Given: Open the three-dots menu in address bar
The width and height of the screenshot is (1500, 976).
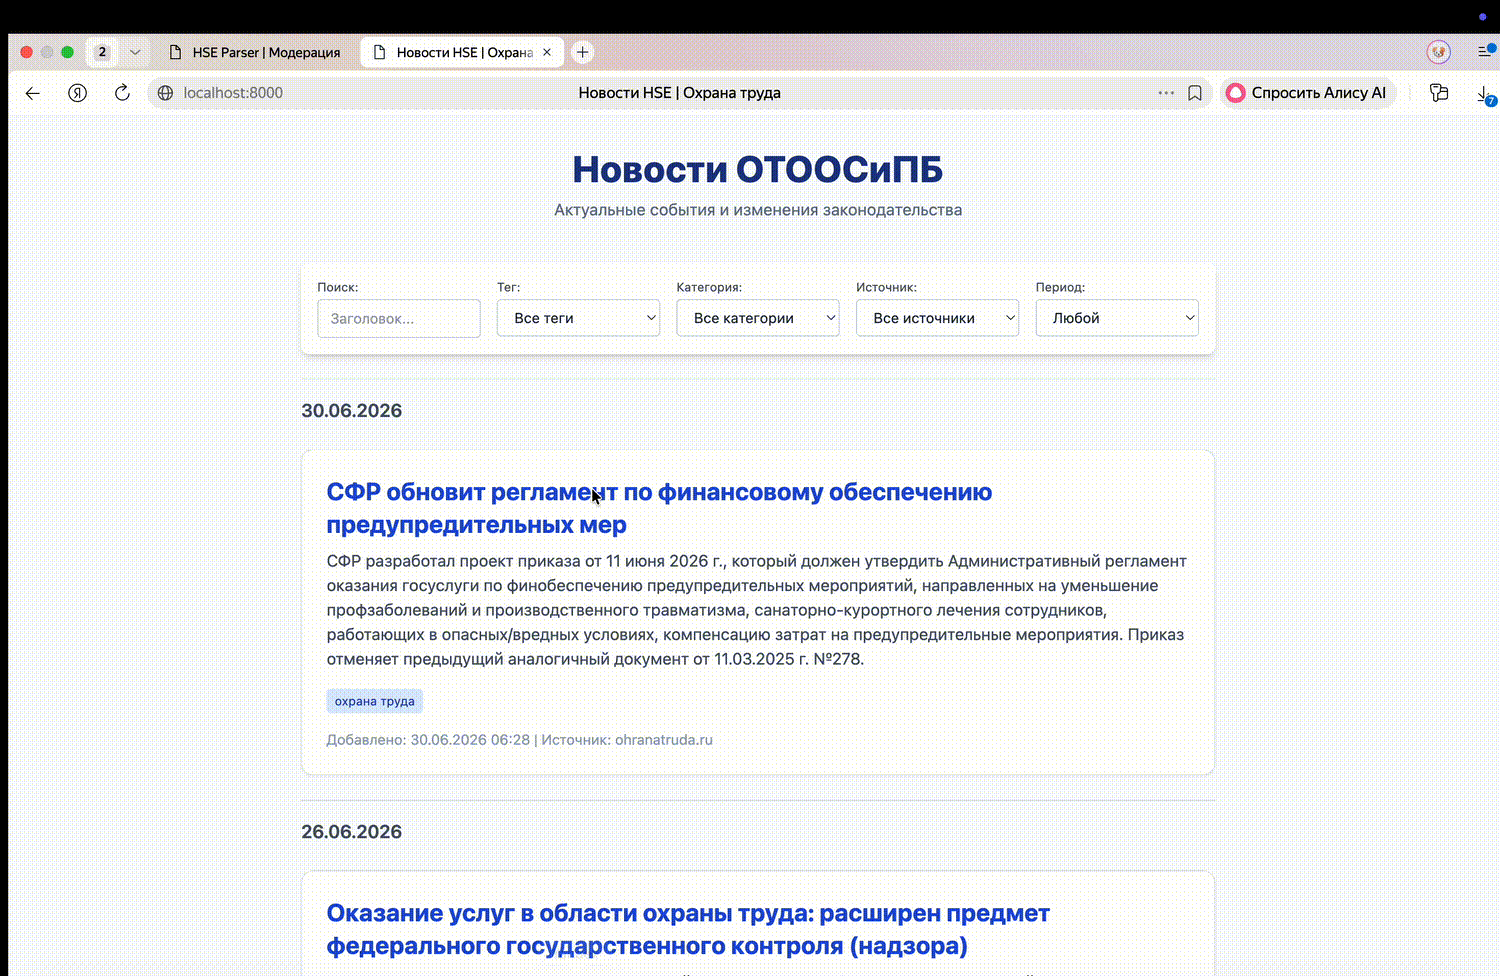Looking at the screenshot, I should 1166,93.
